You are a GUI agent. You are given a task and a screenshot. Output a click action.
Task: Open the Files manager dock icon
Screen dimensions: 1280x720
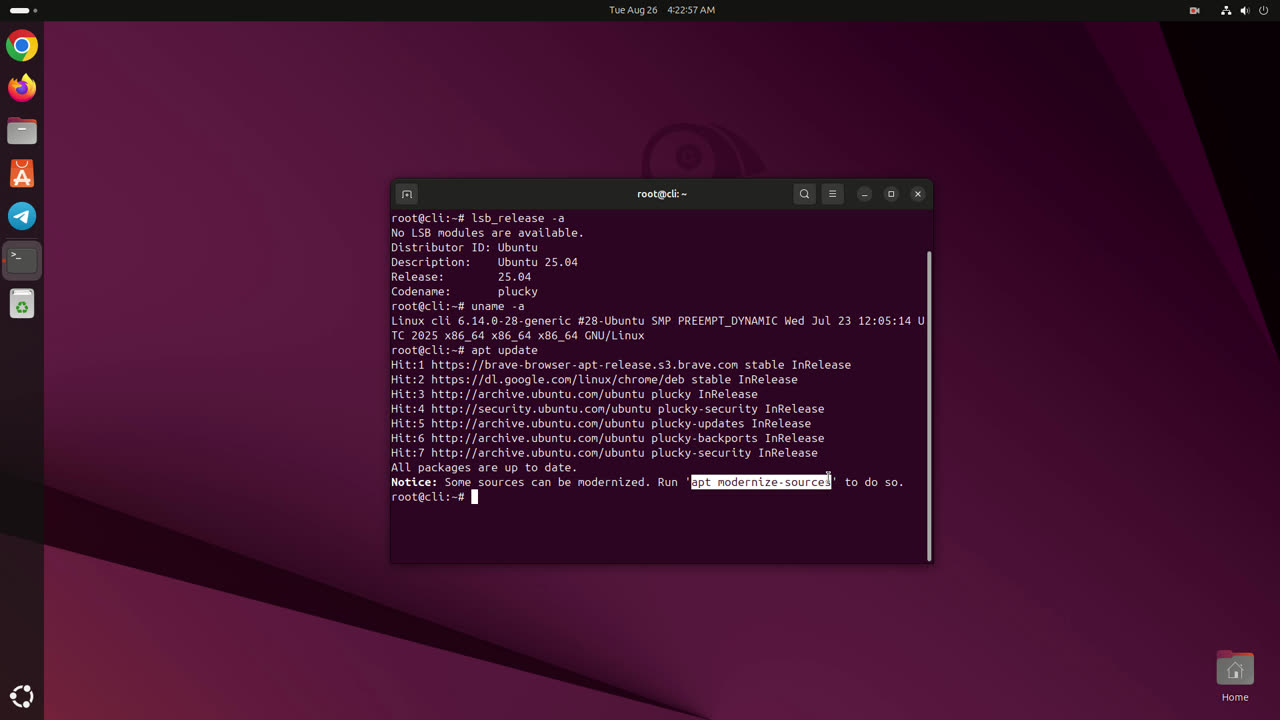pos(22,131)
